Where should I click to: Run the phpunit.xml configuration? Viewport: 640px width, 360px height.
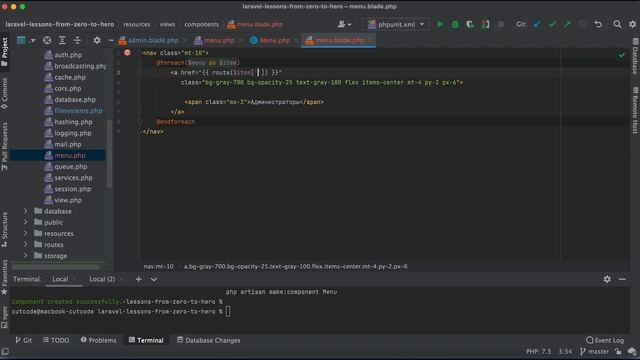pyautogui.click(x=440, y=24)
